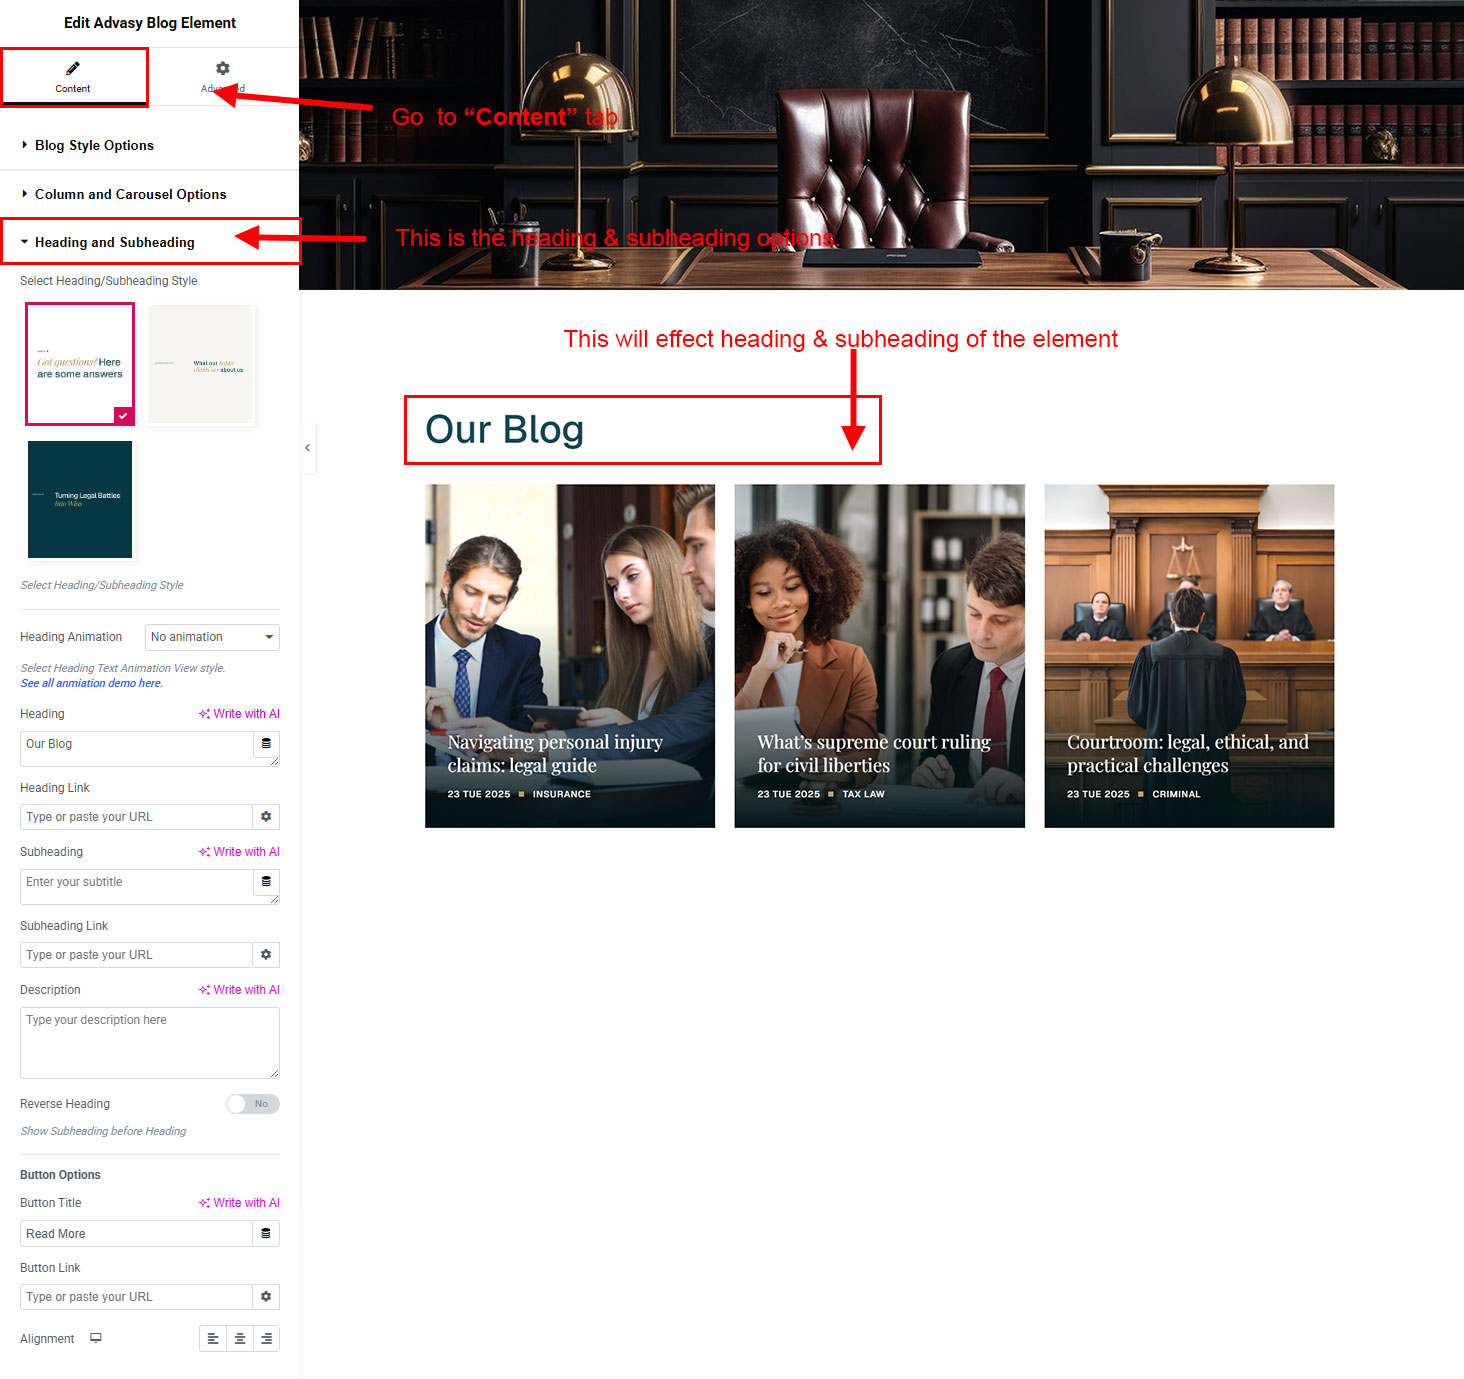Image resolution: width=1464 pixels, height=1379 pixels.
Task: Click dynamic tags icon in Button Title field
Action: (x=266, y=1234)
